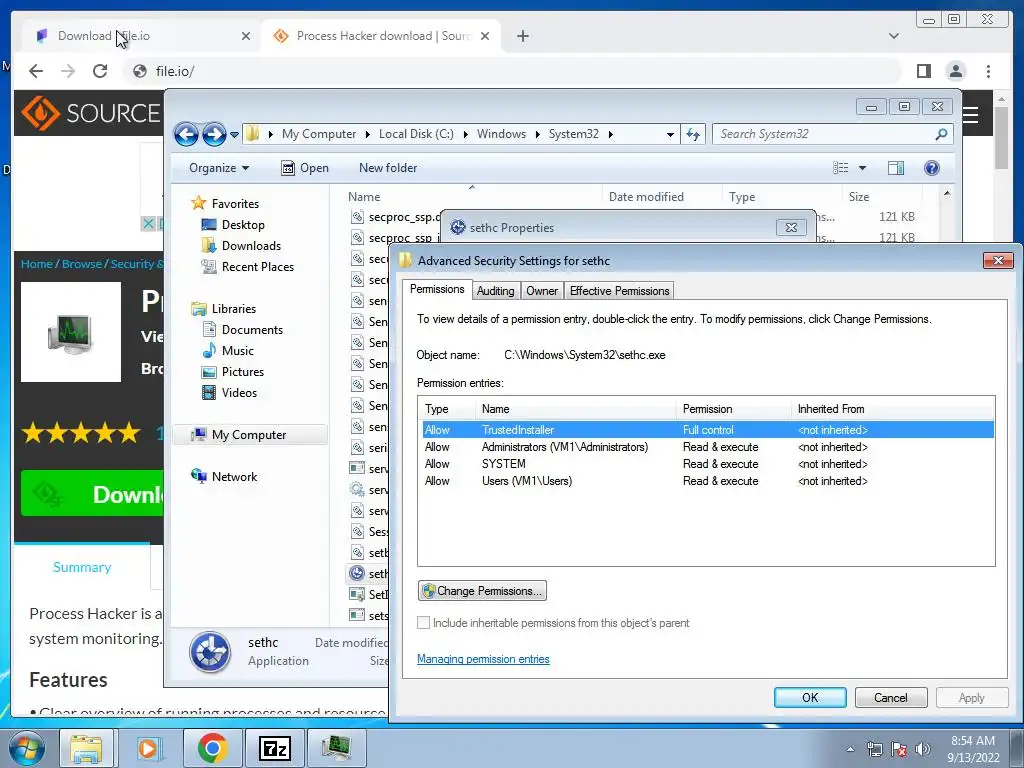Click Open in Explorer toolbar
Image resolution: width=1024 pixels, height=768 pixels.
[x=305, y=168]
